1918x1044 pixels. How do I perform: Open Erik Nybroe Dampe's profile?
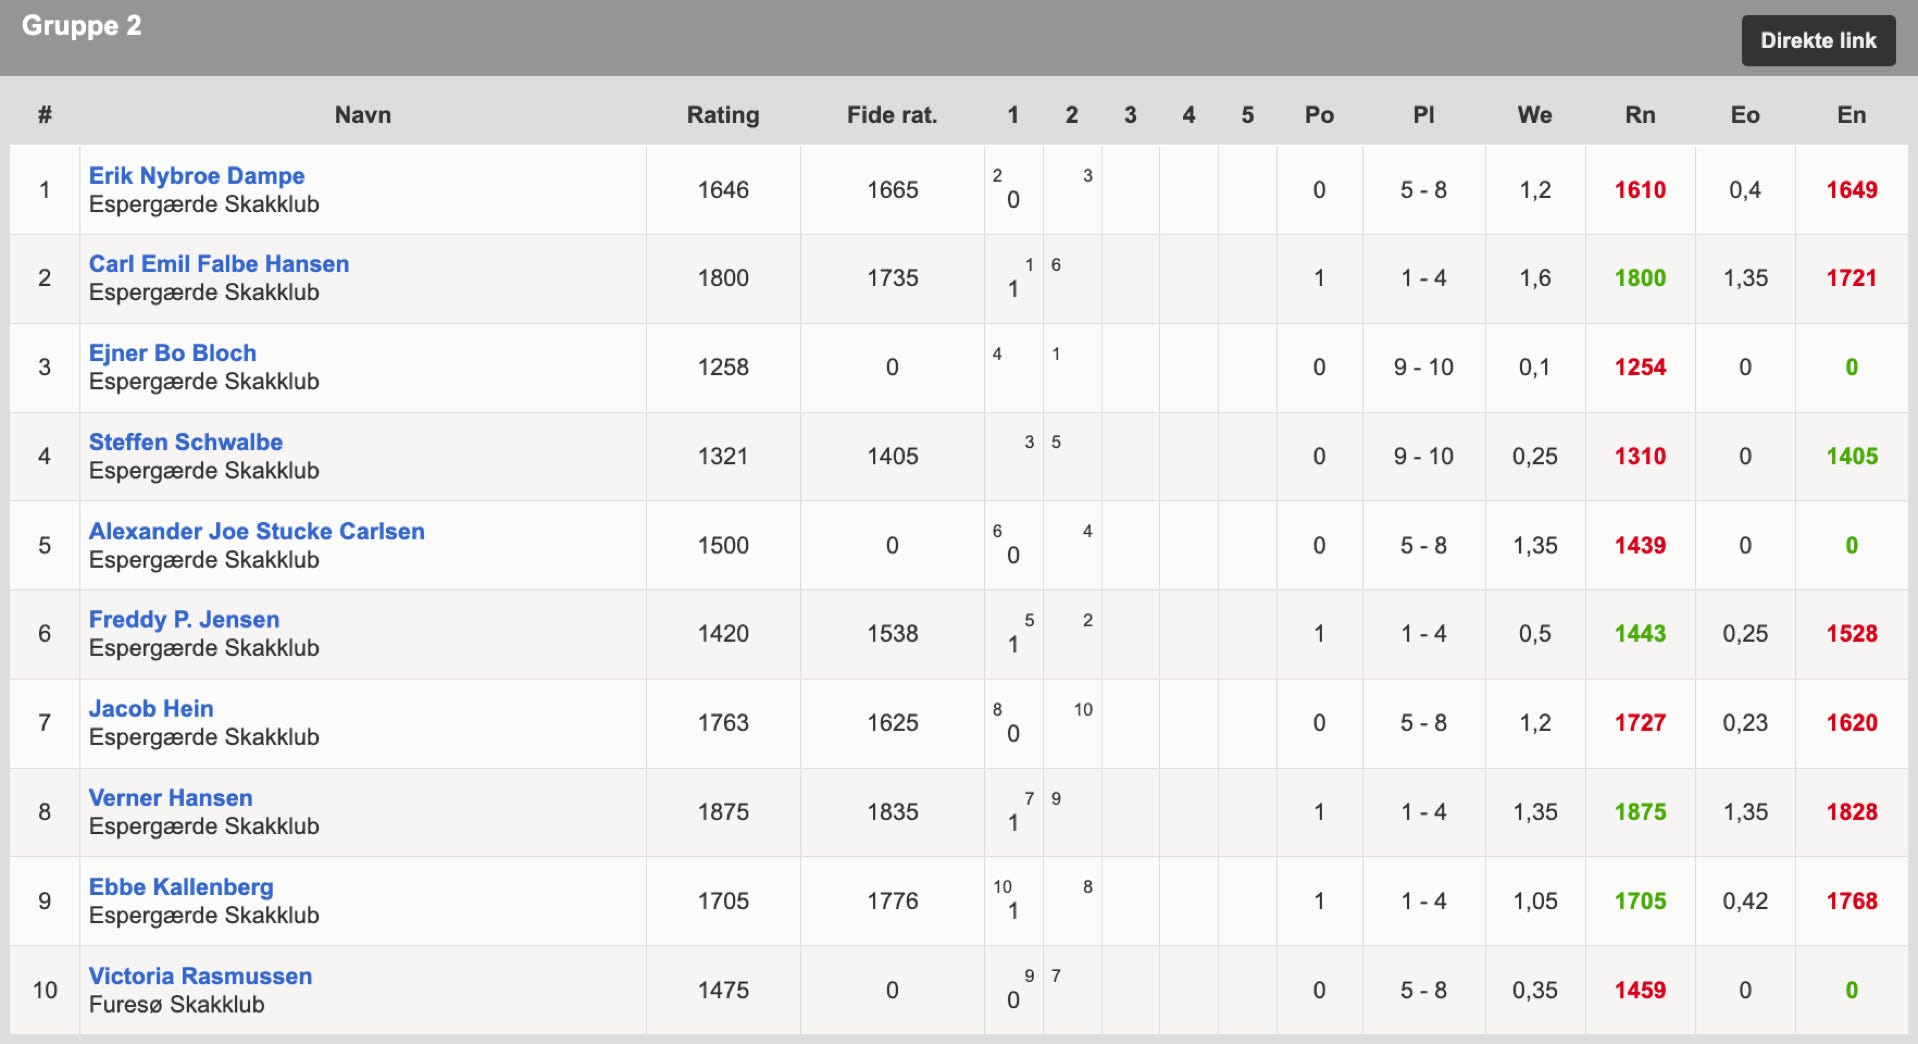tap(197, 176)
